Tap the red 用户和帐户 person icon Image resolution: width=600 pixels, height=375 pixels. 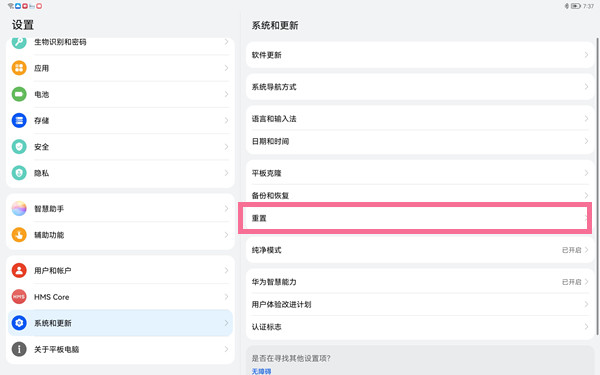click(x=19, y=271)
